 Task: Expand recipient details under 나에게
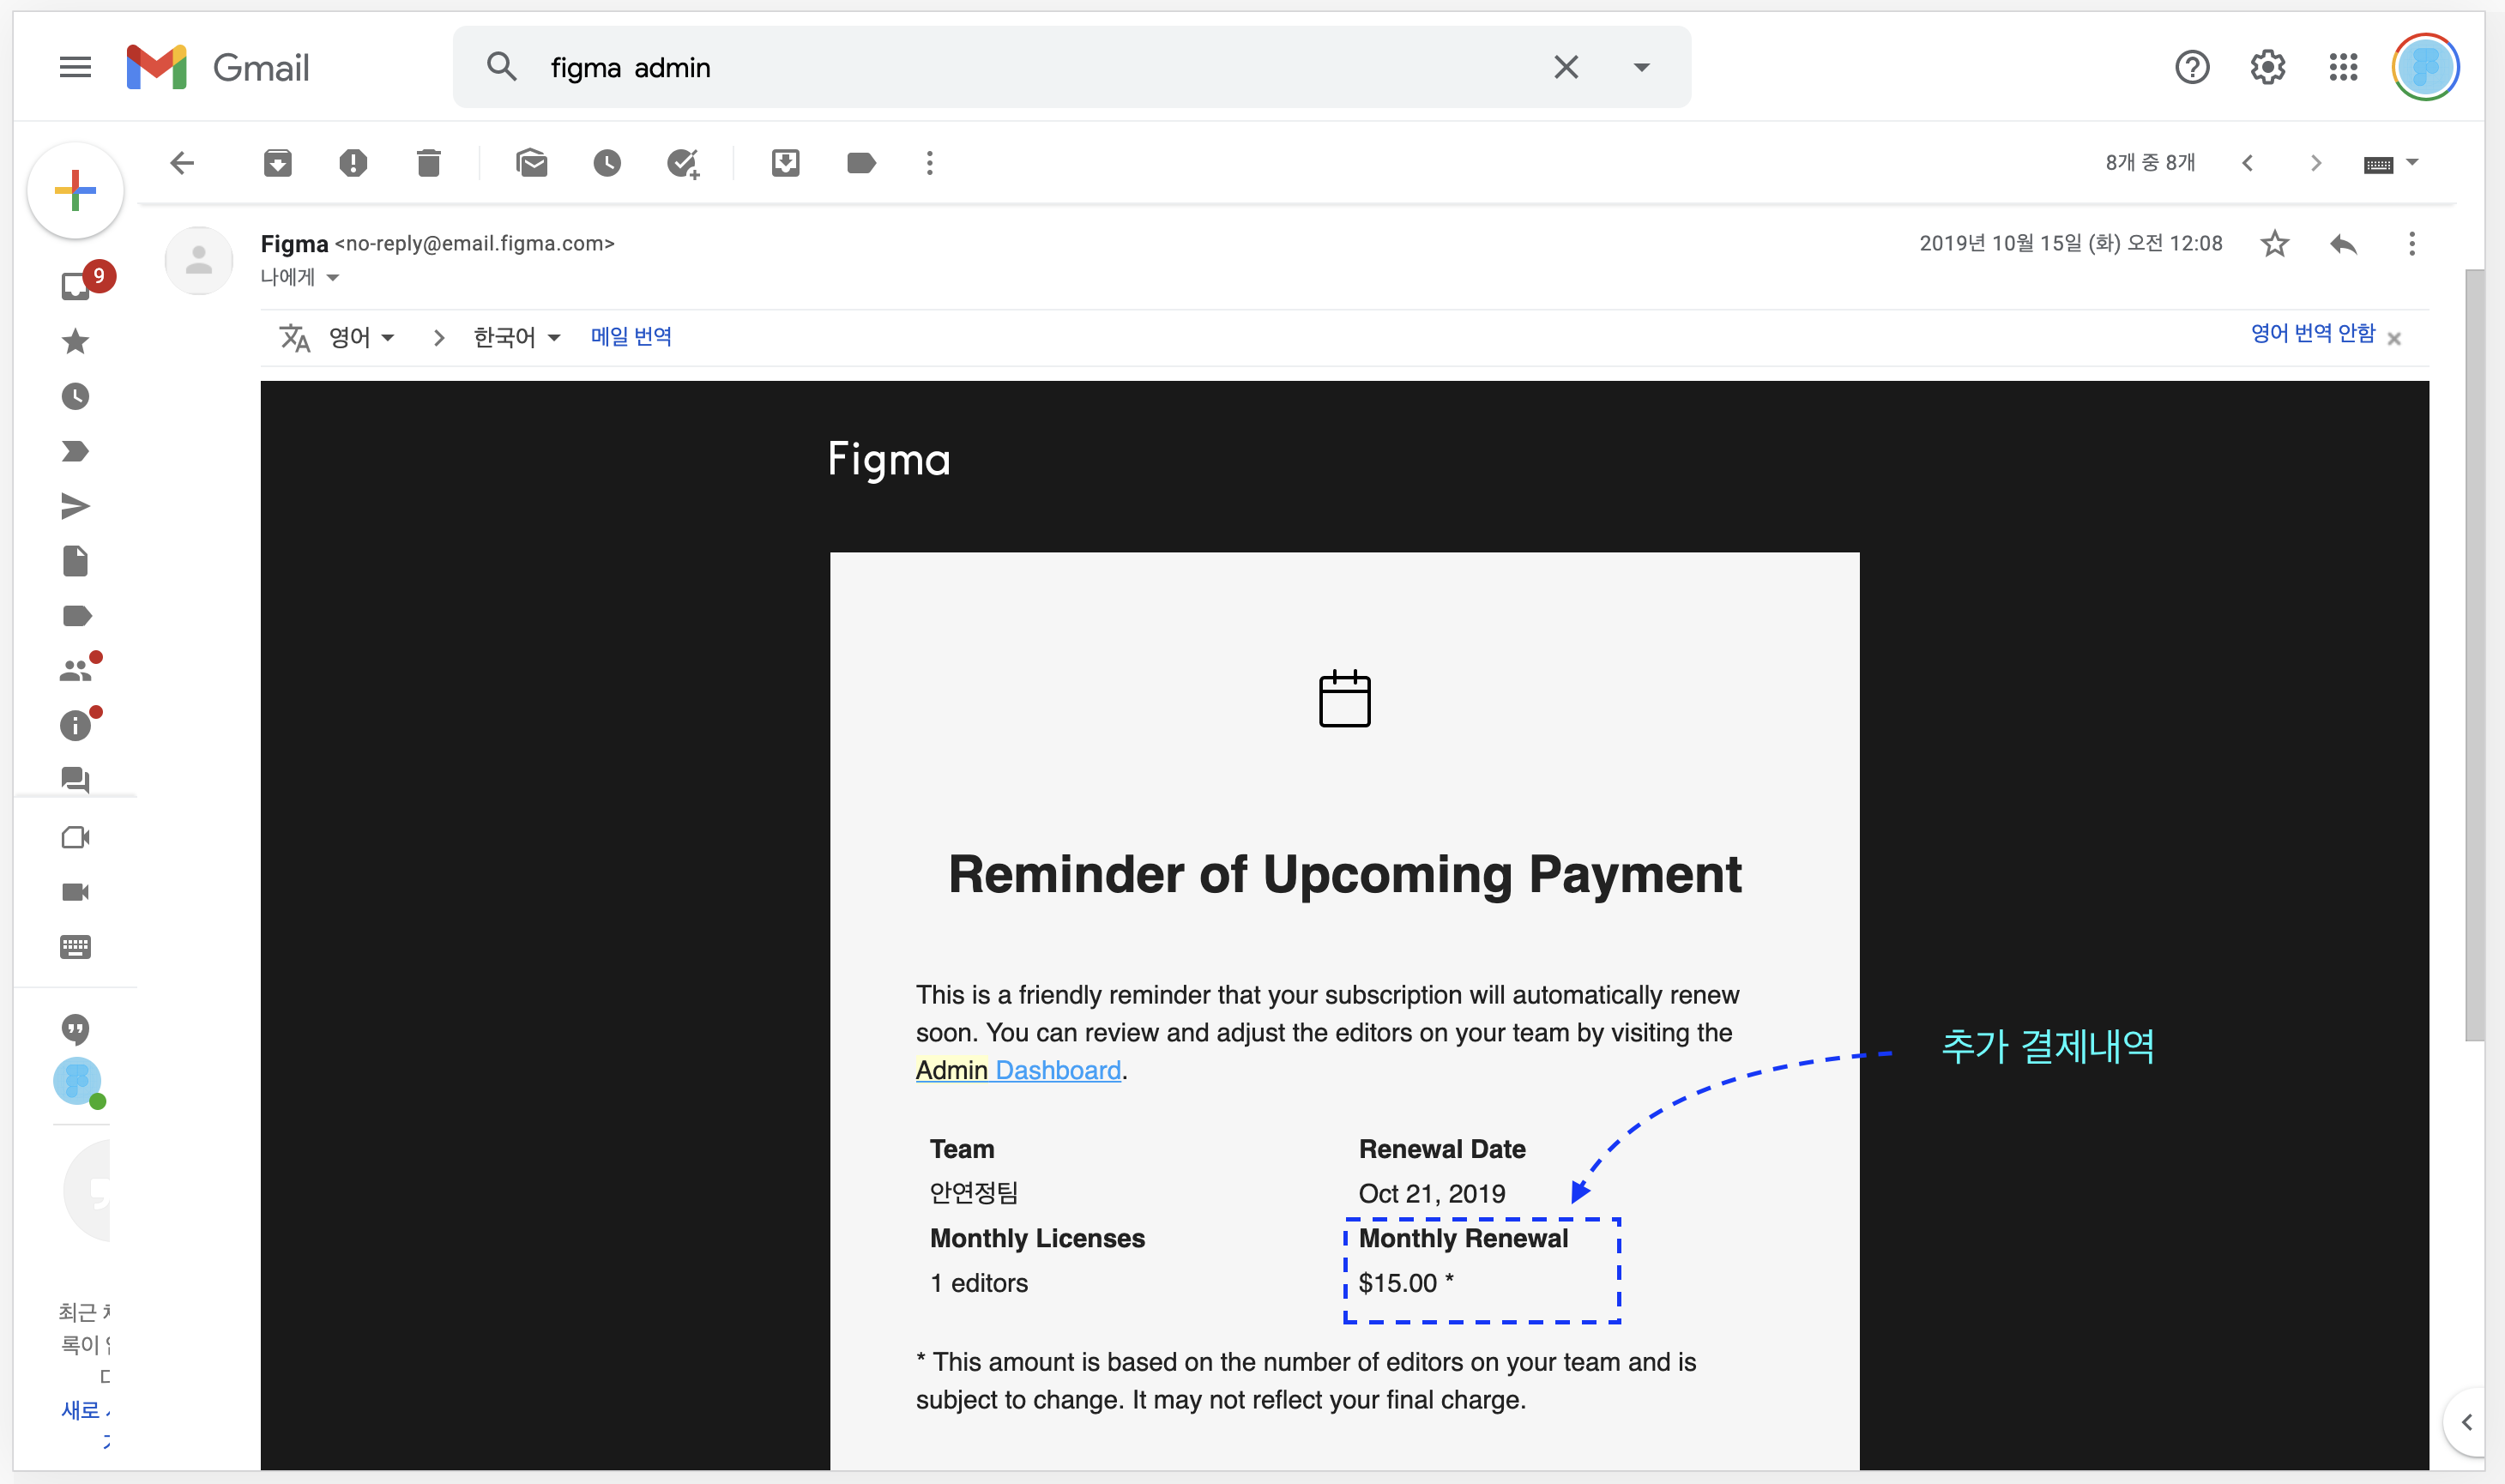pos(333,278)
